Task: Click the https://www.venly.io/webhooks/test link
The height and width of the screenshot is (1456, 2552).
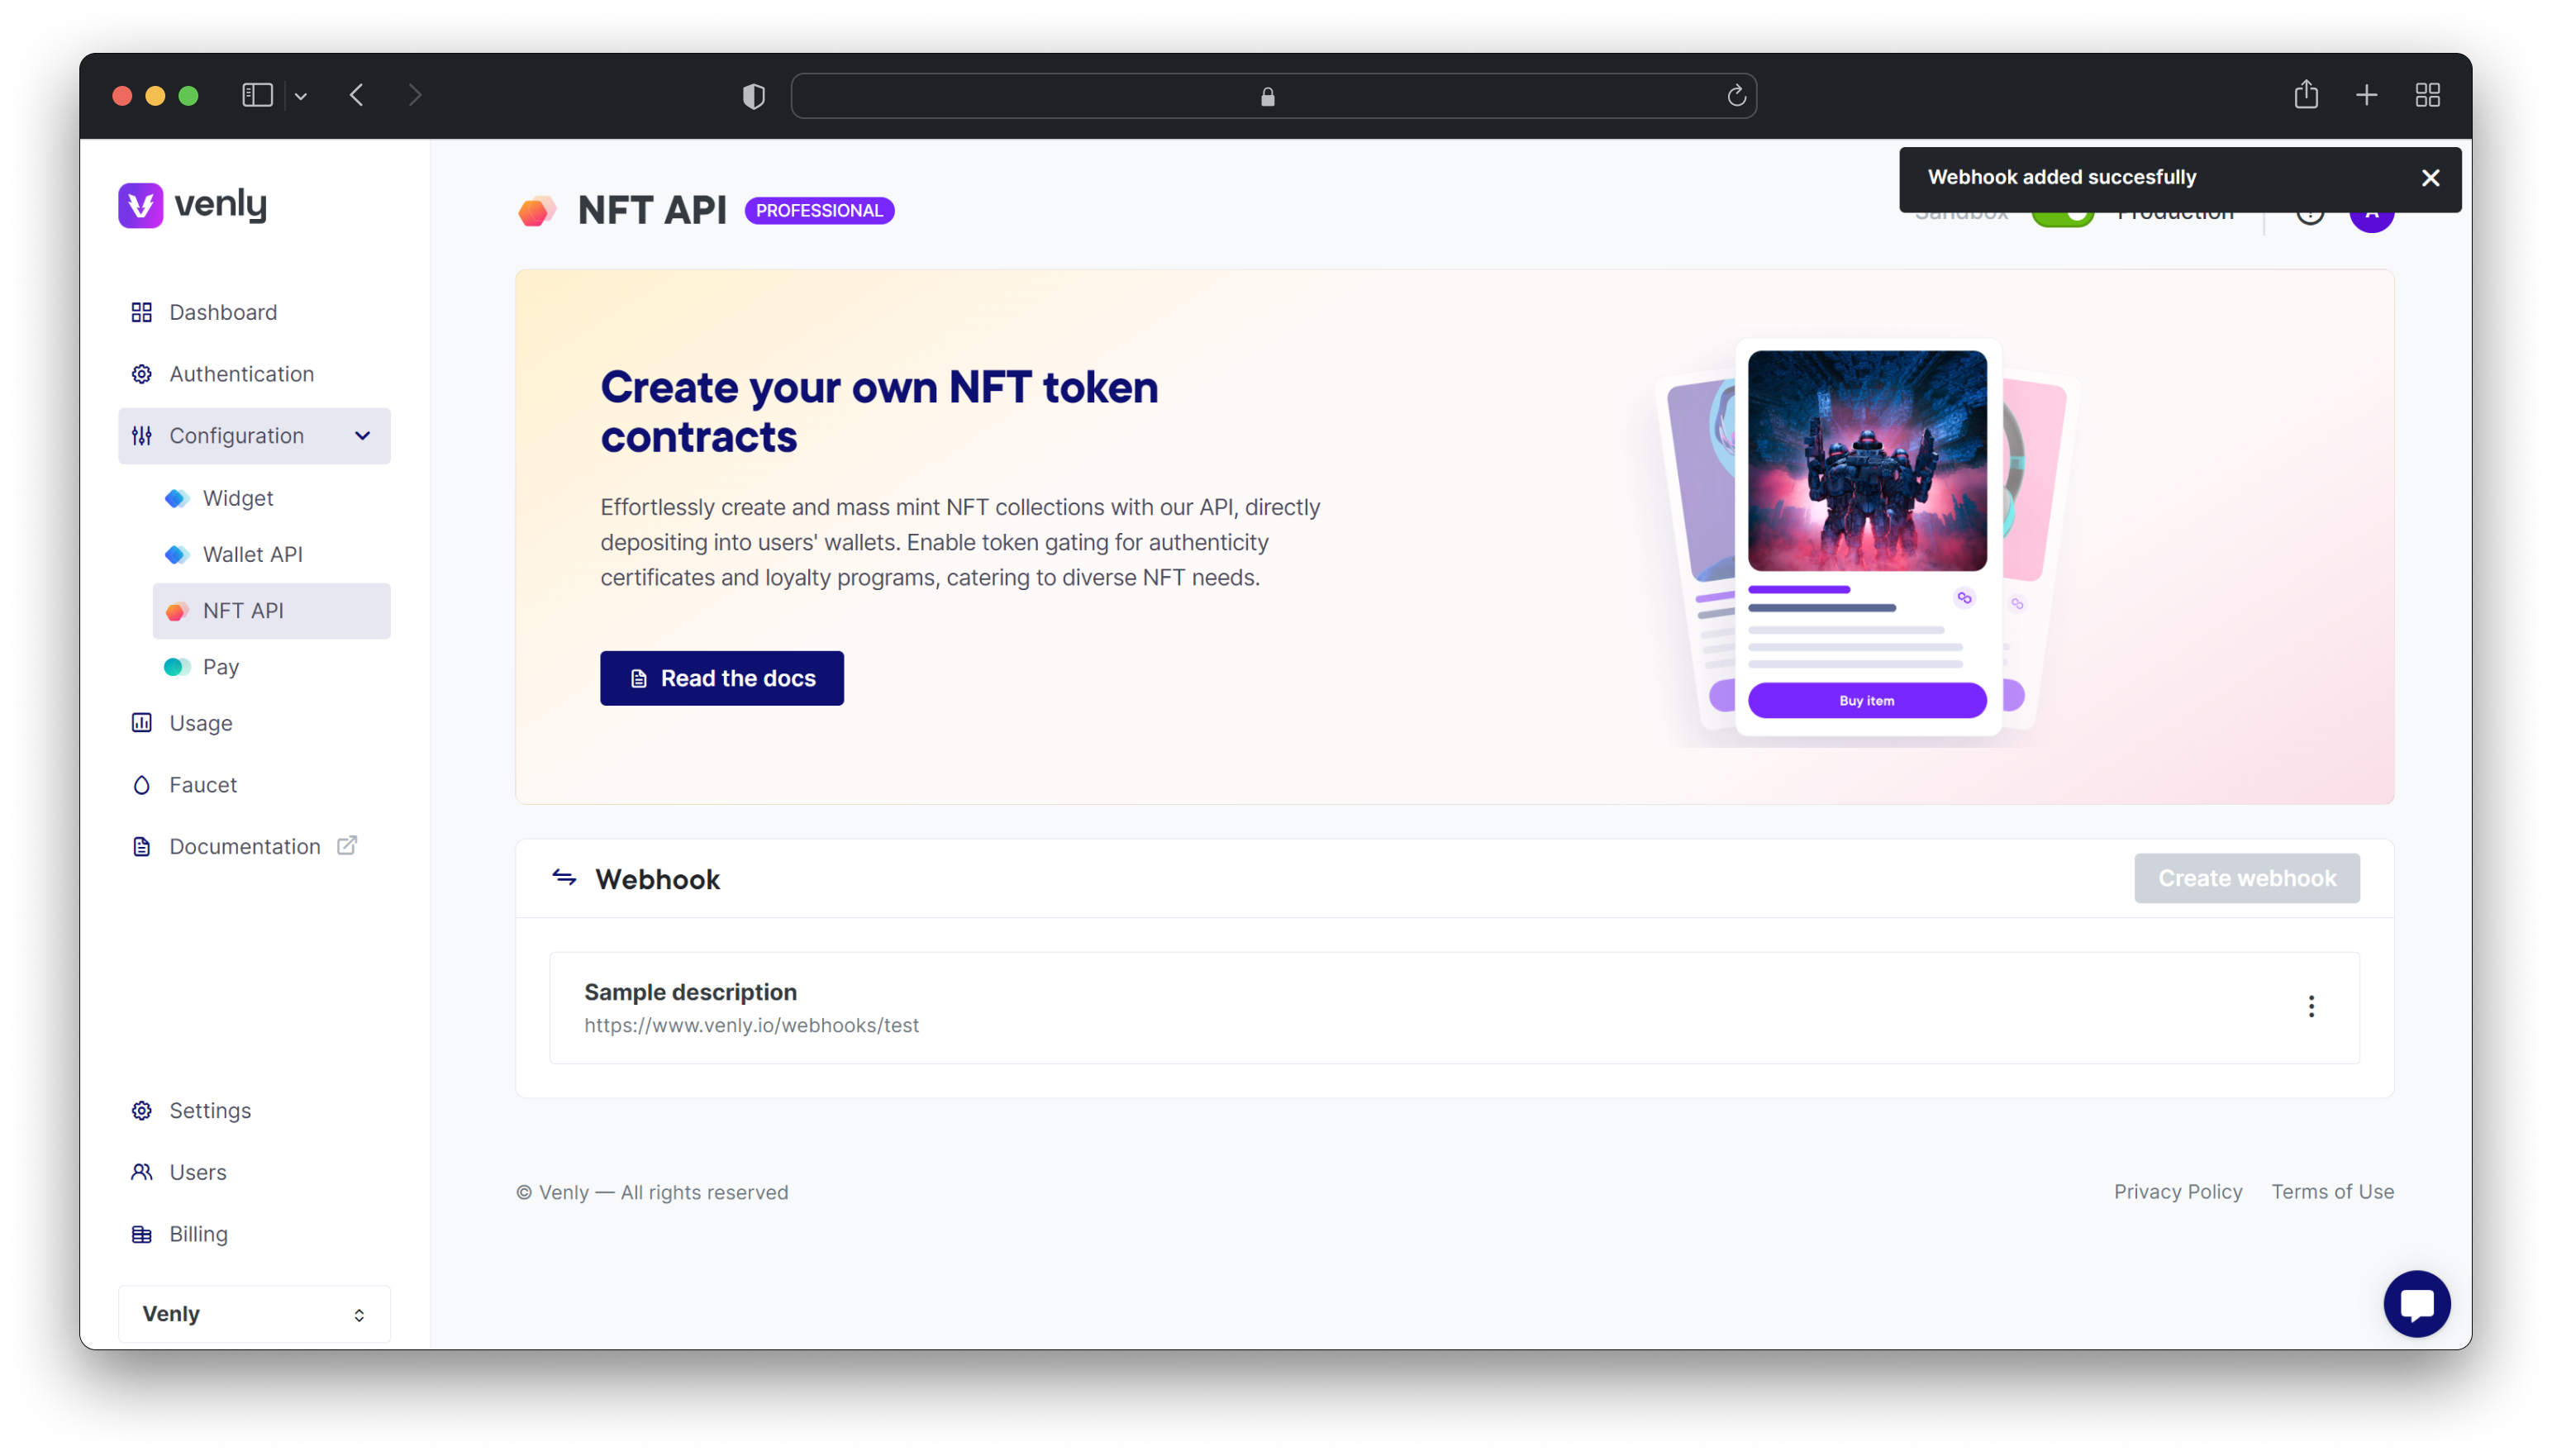Action: (x=750, y=1025)
